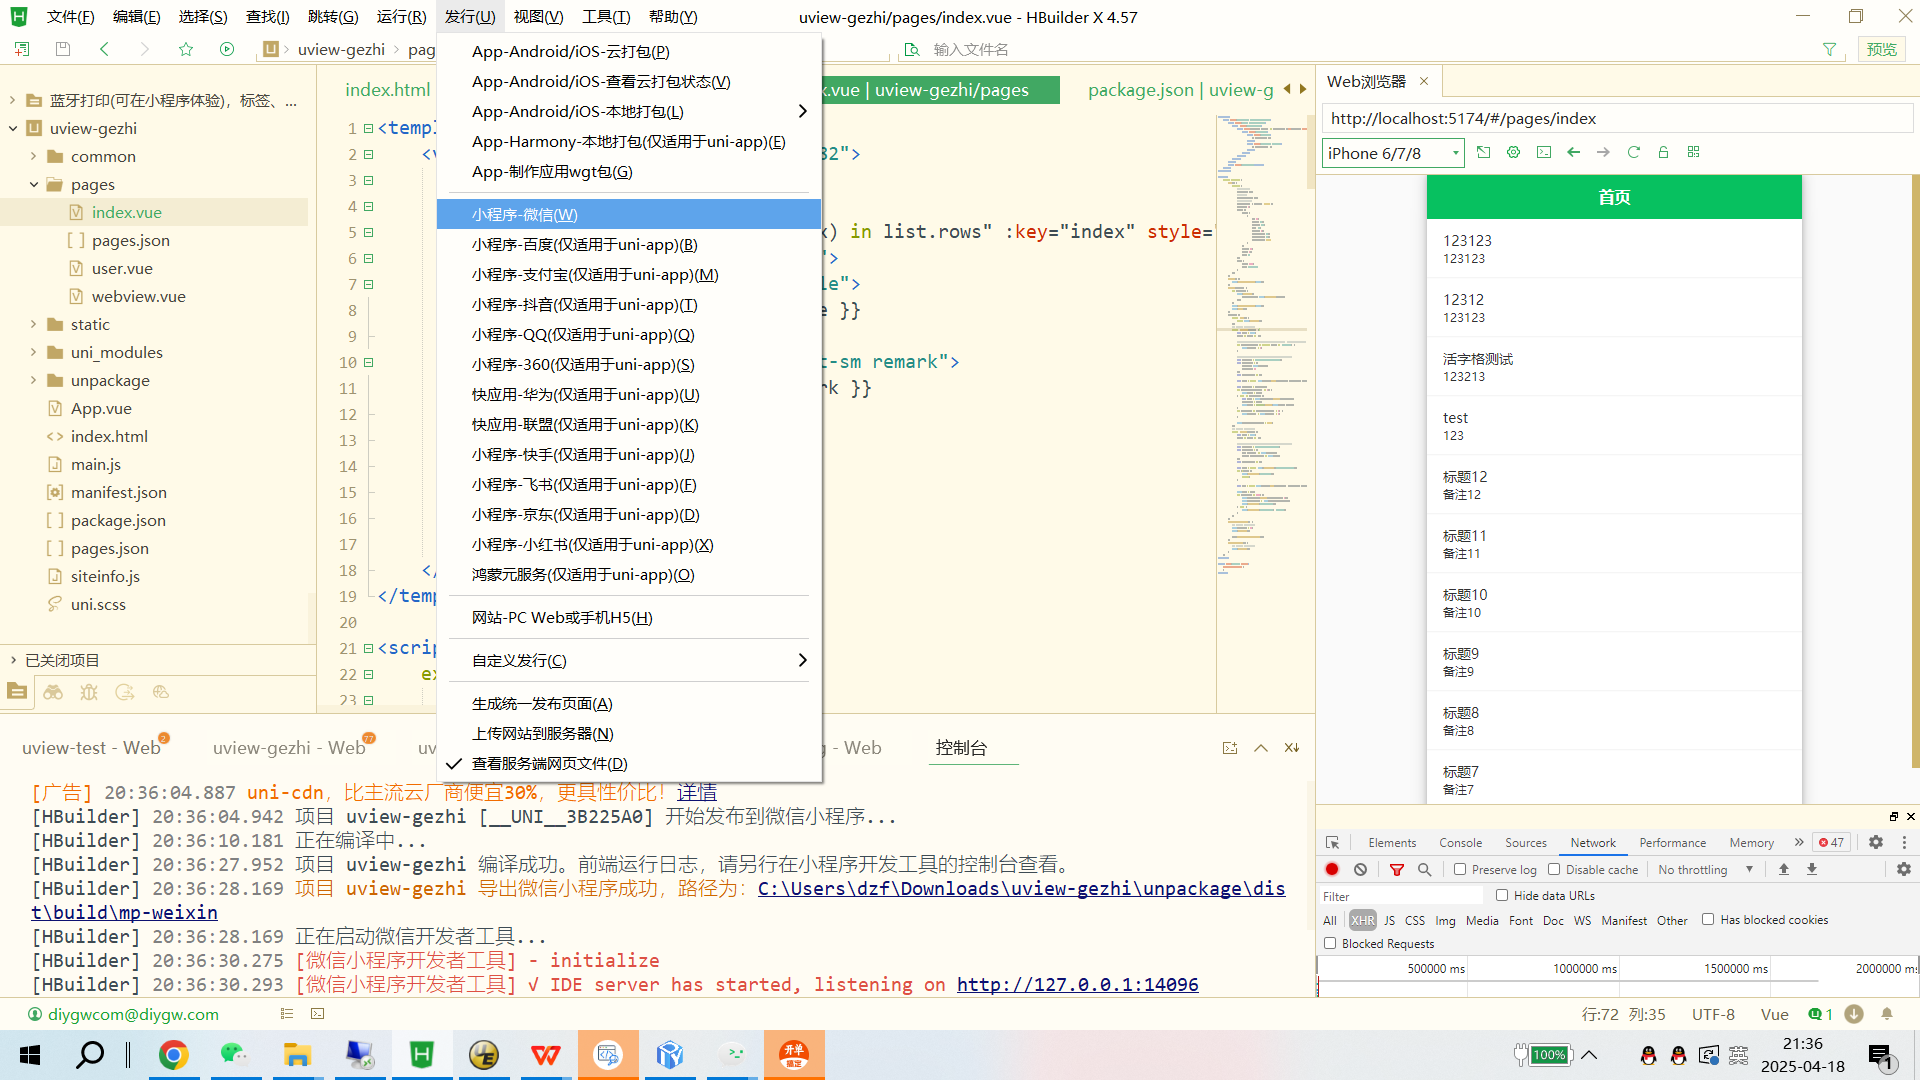Tick the Hide data URLs checkbox
Viewport: 1920px width, 1080px height.
[x=1502, y=895]
